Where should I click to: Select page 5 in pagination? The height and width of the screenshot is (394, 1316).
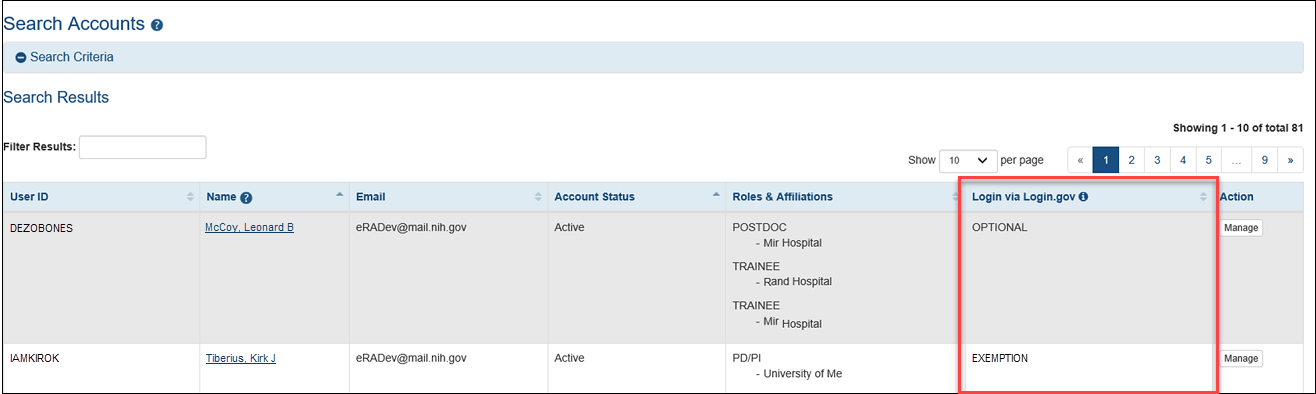(x=1208, y=160)
